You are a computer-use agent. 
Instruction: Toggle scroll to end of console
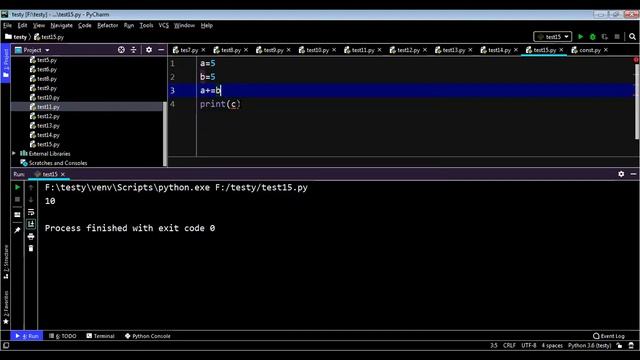point(31,224)
